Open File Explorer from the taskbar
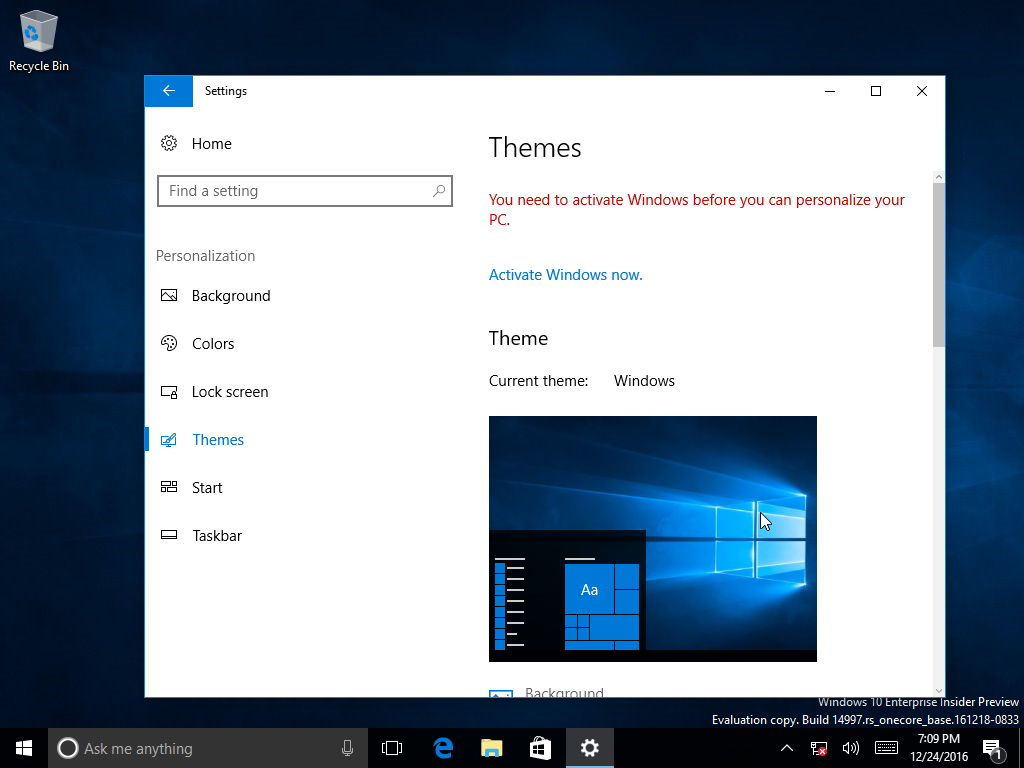 click(491, 748)
